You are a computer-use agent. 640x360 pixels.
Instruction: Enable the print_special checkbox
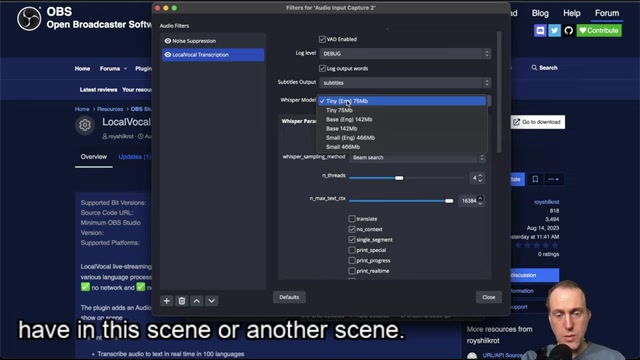coord(352,250)
